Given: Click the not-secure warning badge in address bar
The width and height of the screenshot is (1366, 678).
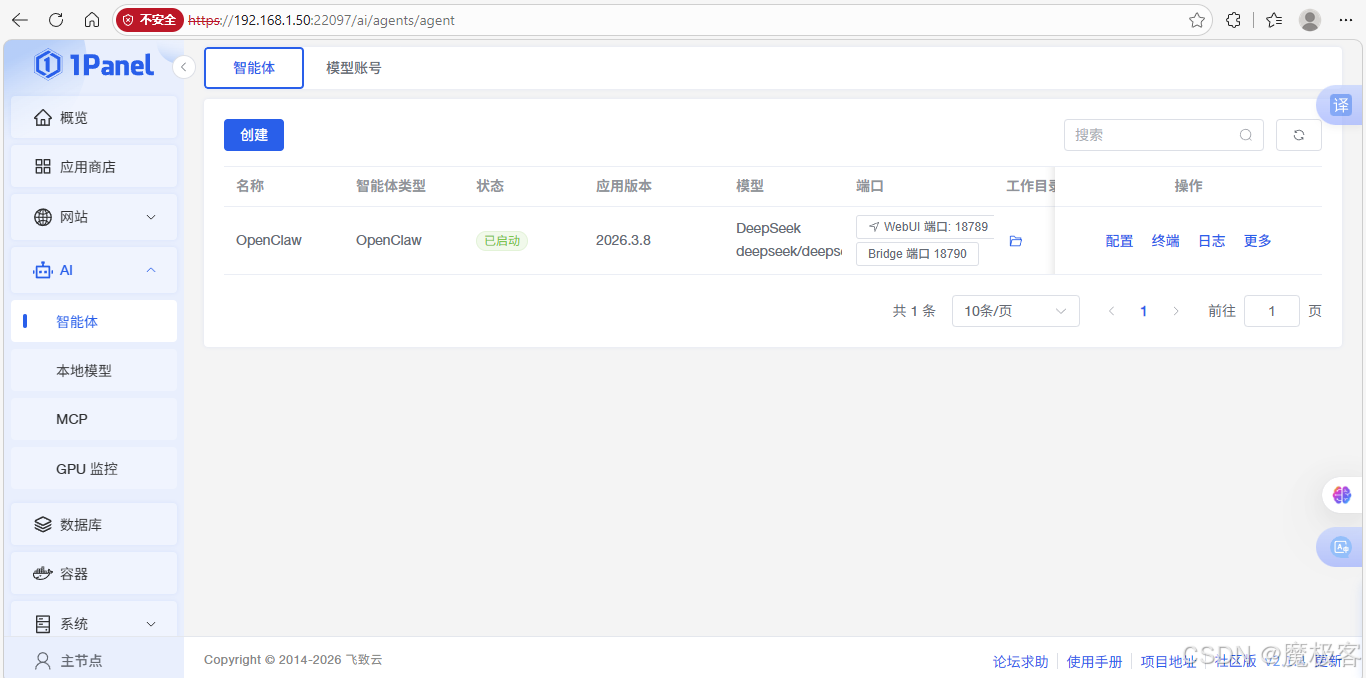Looking at the screenshot, I should 150,20.
